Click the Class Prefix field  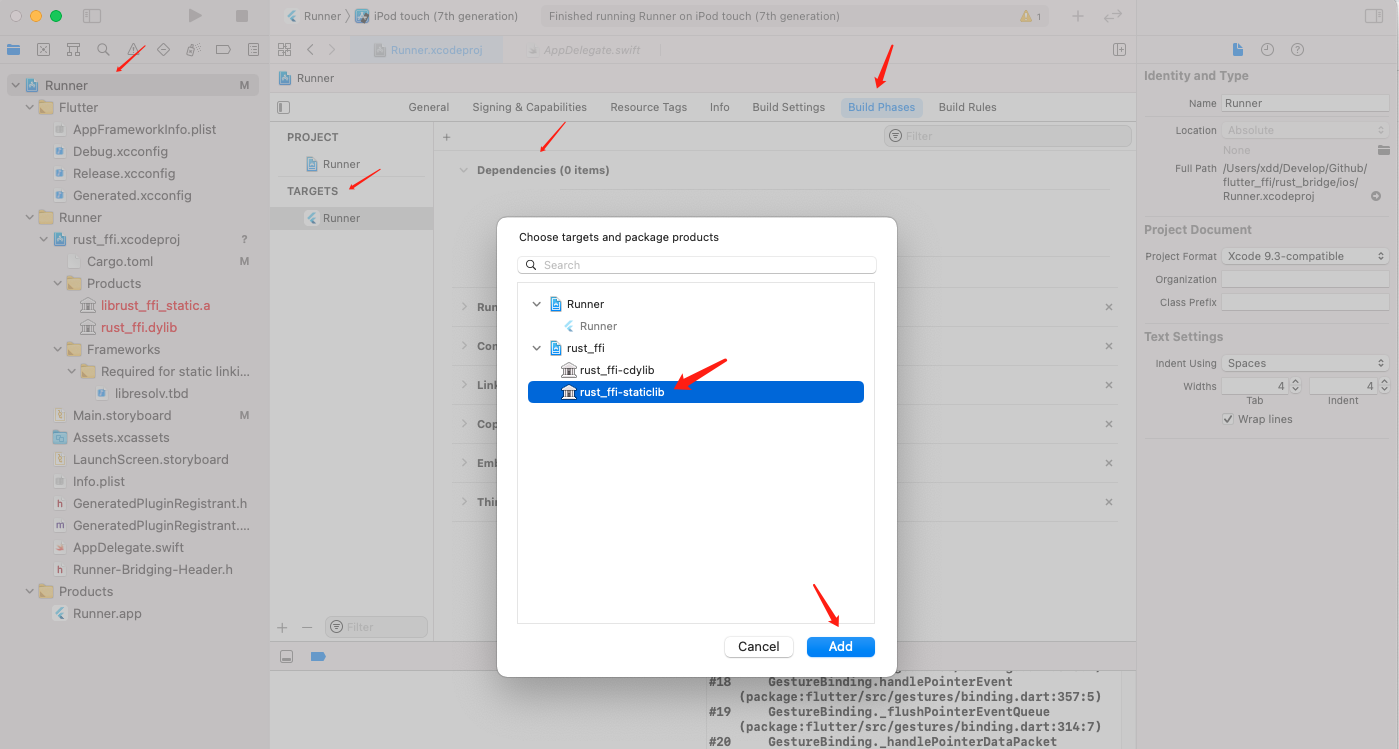click(1305, 302)
